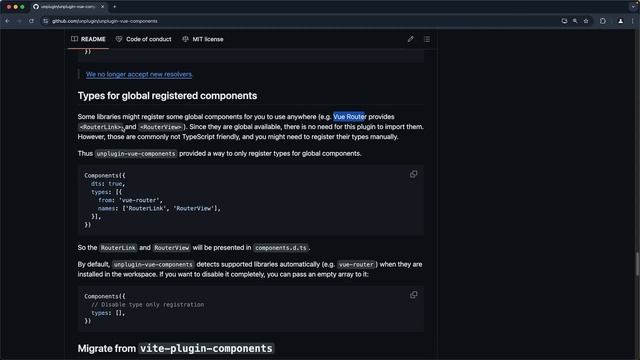Go forward in browser history

(19, 21)
